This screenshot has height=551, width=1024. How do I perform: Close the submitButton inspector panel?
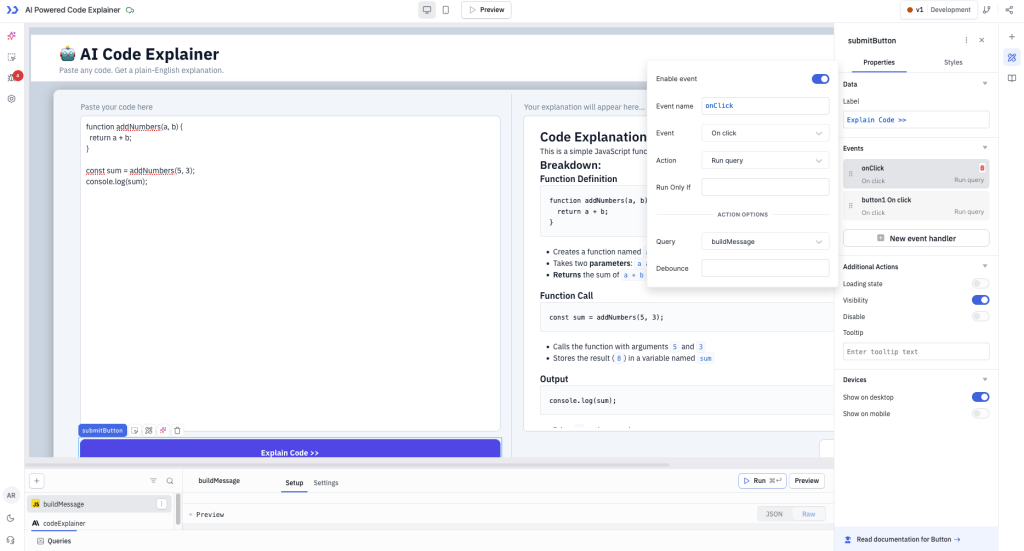pyautogui.click(x=982, y=40)
